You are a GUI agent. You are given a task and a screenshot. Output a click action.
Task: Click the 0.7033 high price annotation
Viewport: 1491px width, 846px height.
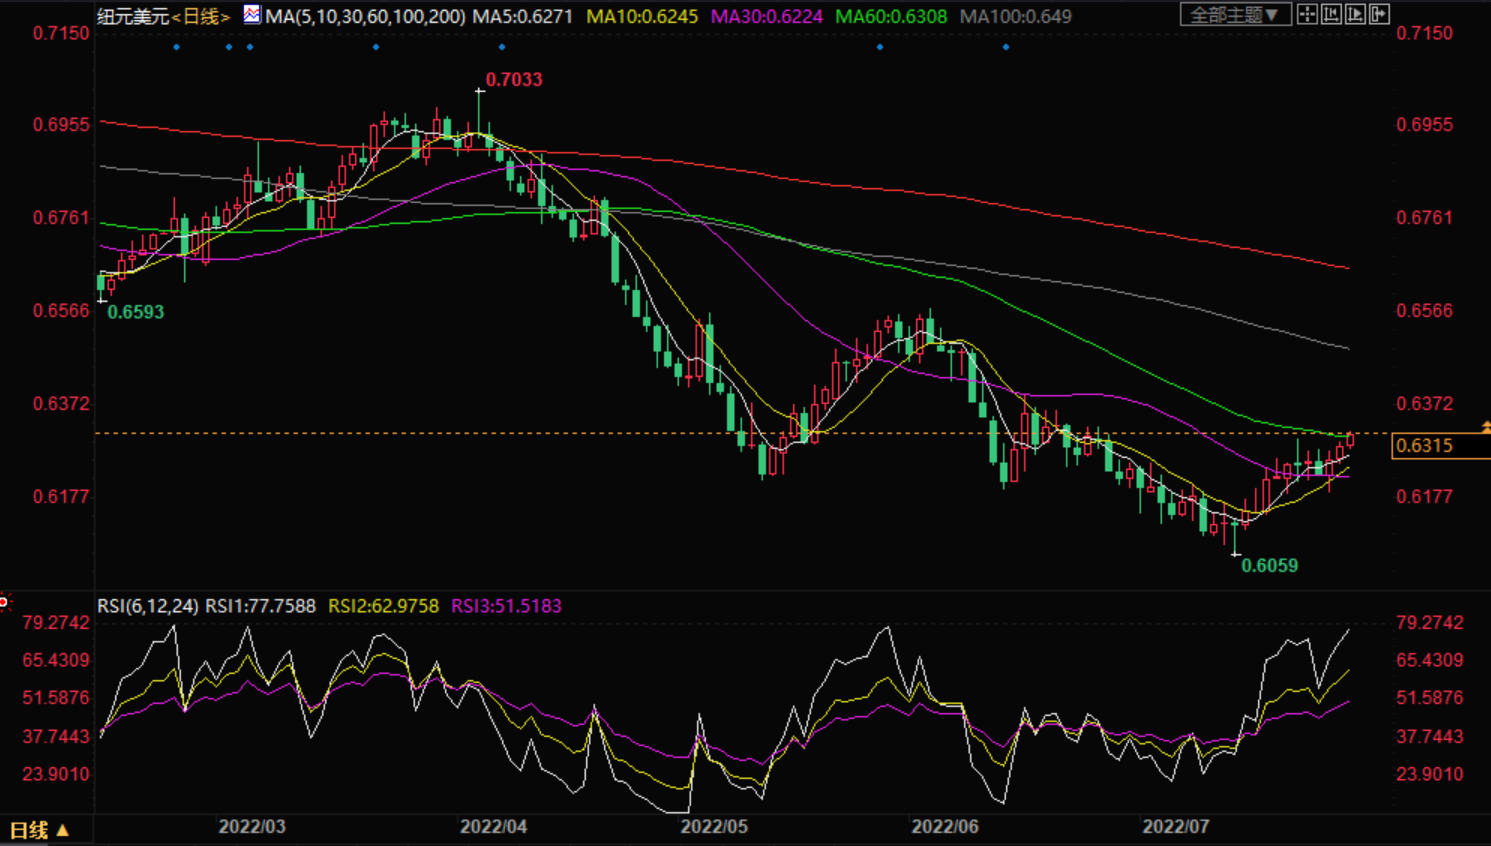514,80
